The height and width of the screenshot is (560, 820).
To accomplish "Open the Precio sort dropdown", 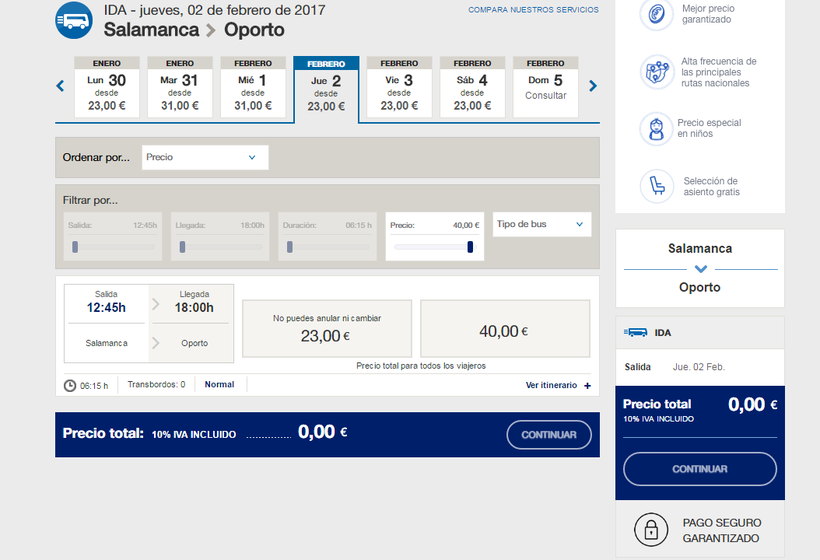I will point(205,157).
